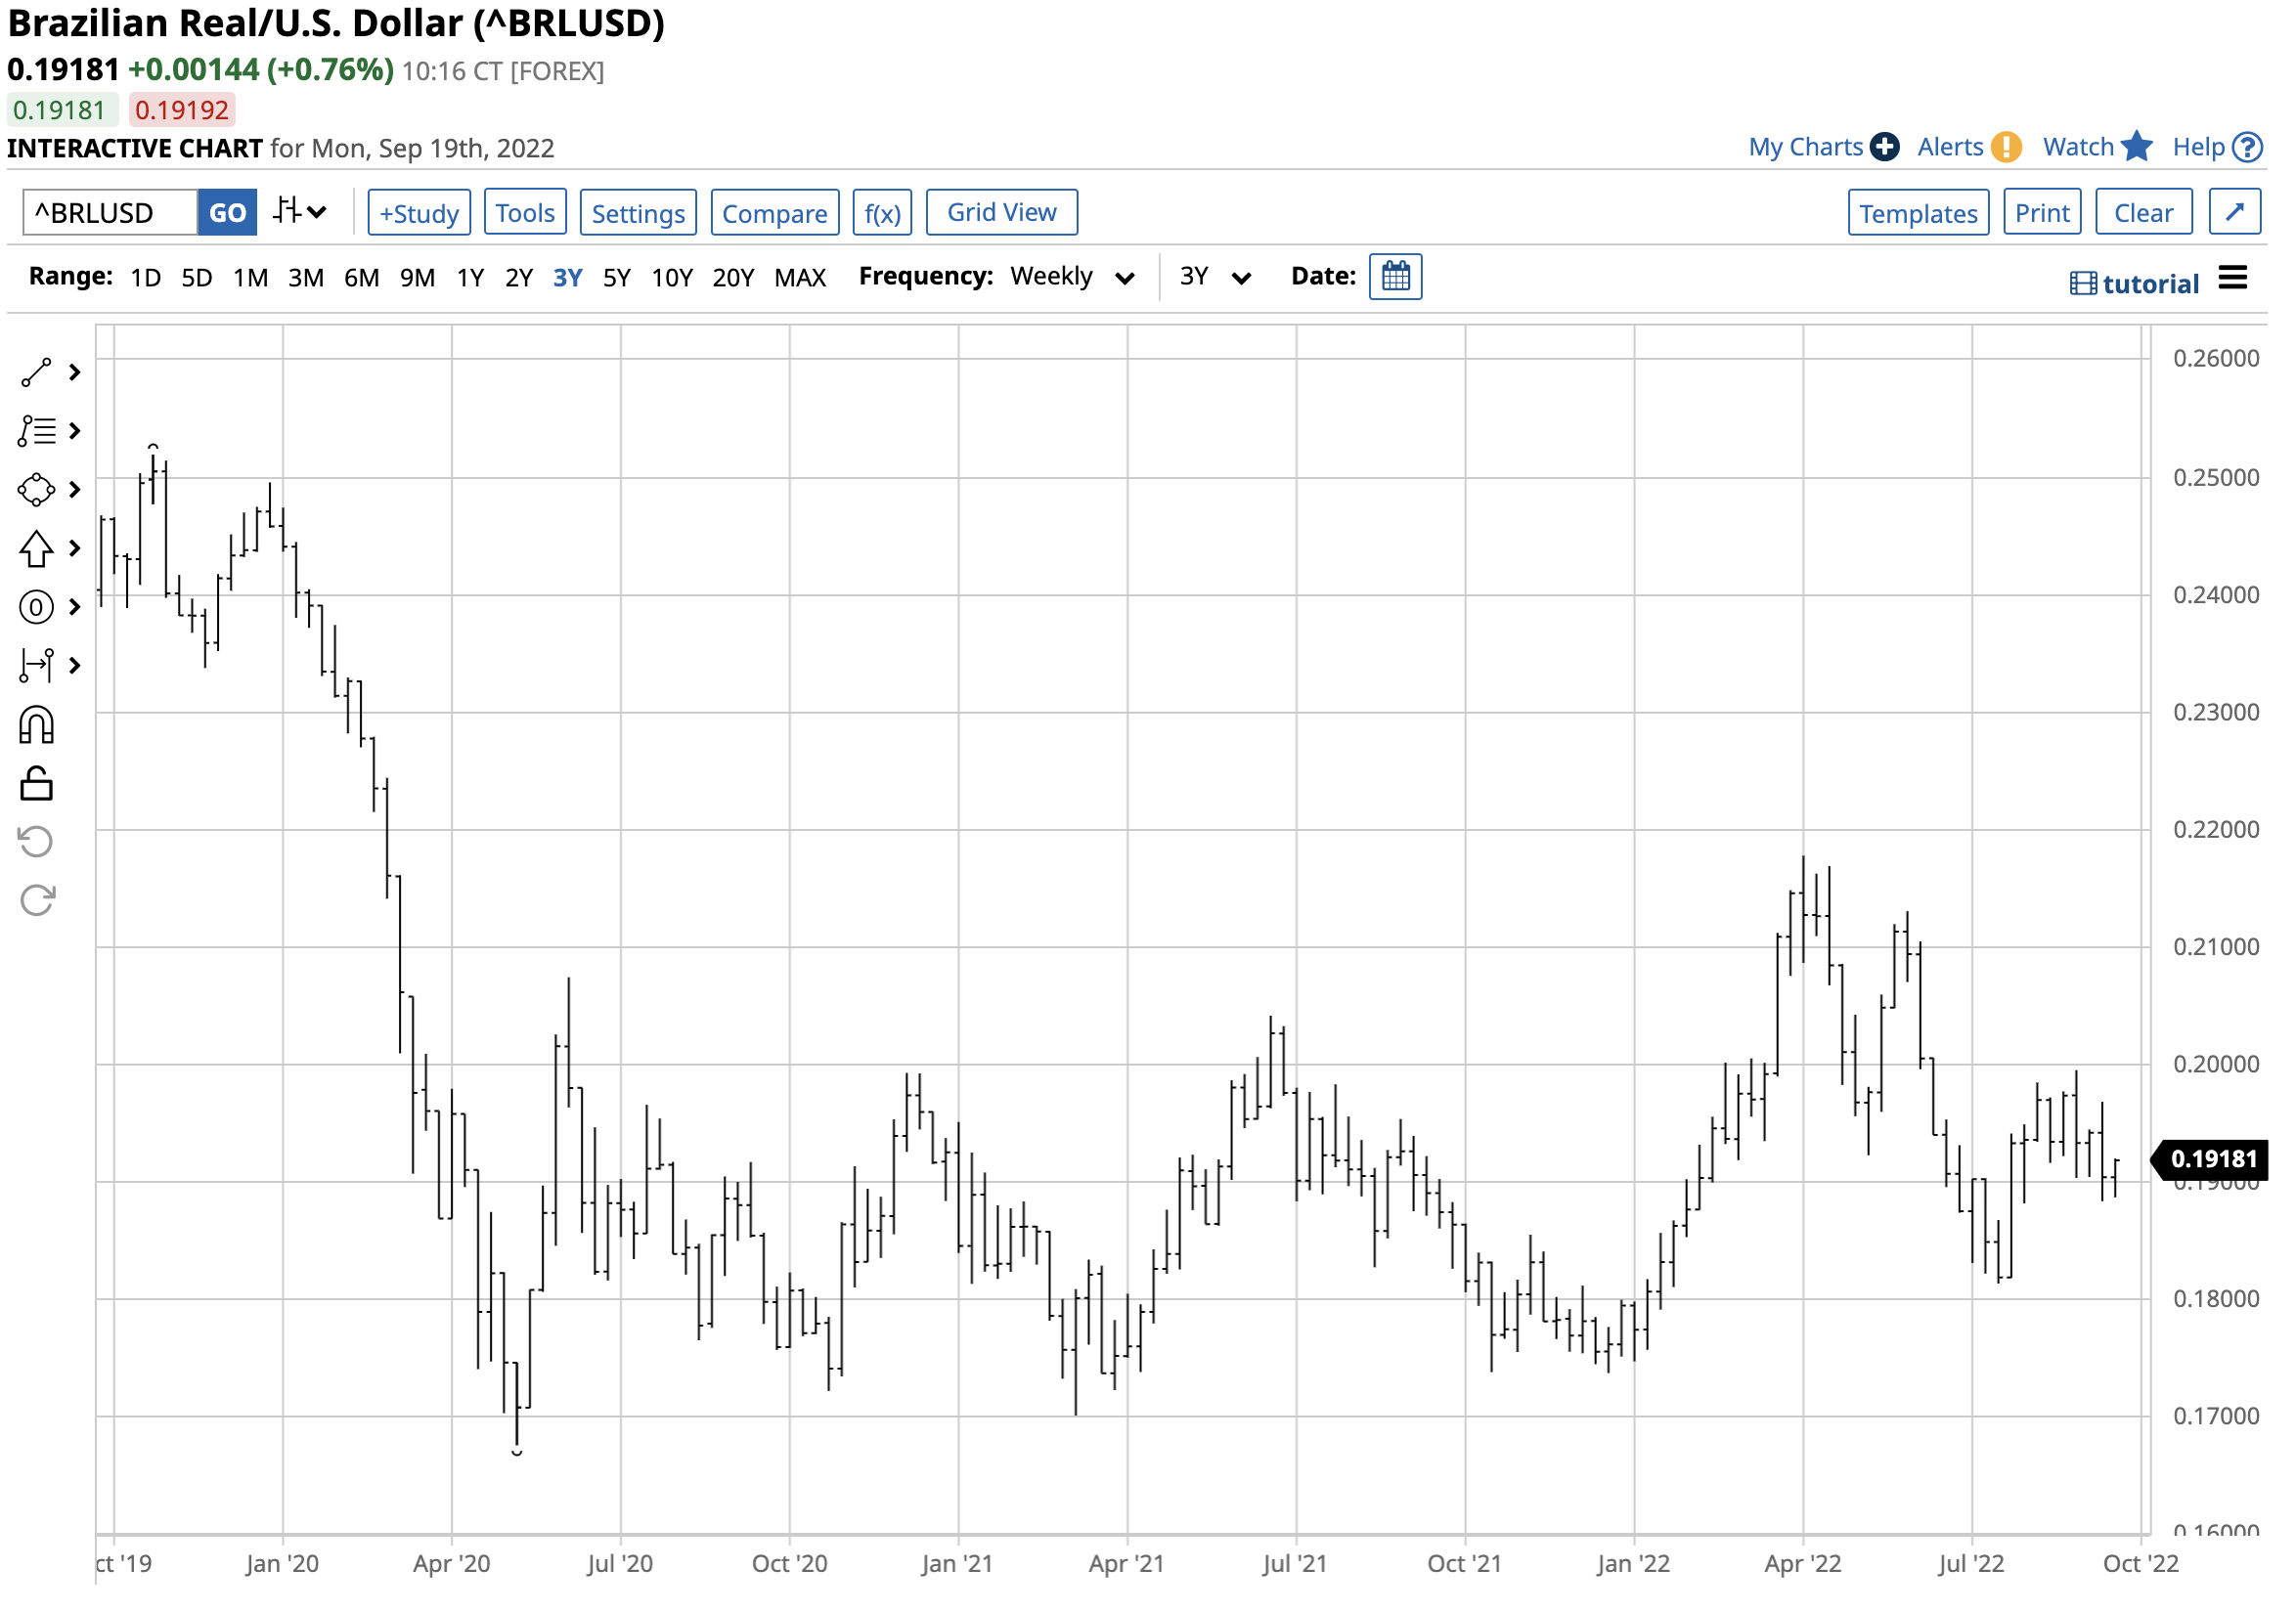Click the GO button
Screen dimensions: 2296x1613
pyautogui.click(x=228, y=214)
